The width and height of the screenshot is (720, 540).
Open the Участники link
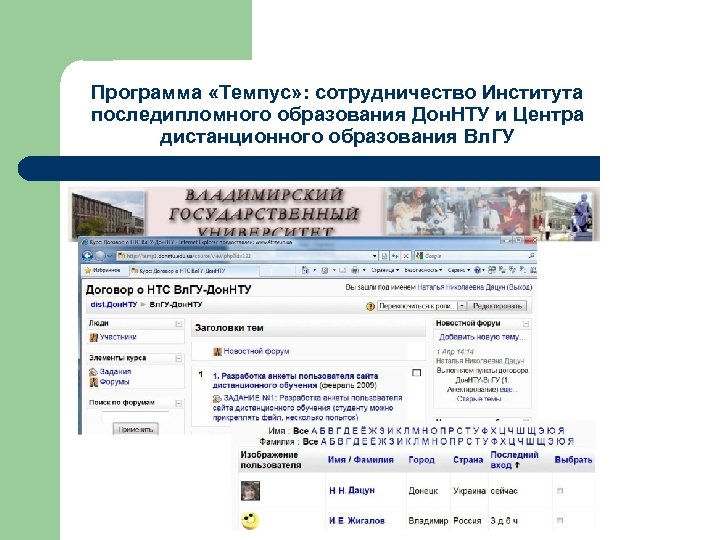coord(118,337)
